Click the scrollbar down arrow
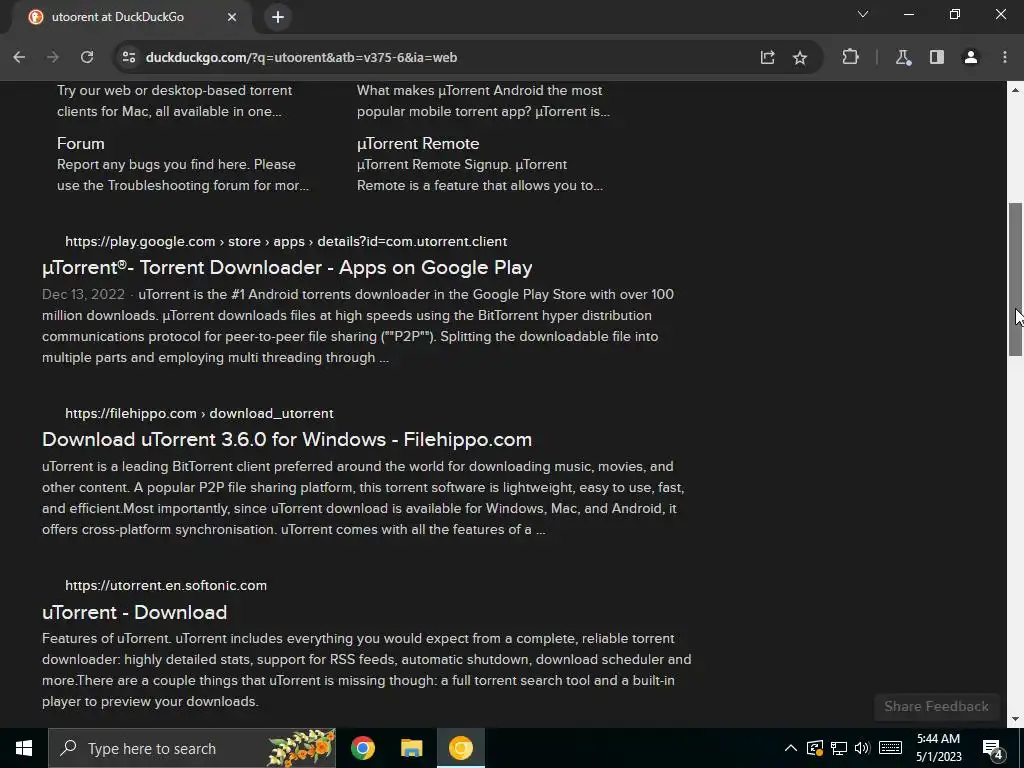The width and height of the screenshot is (1024, 768). click(1015, 720)
